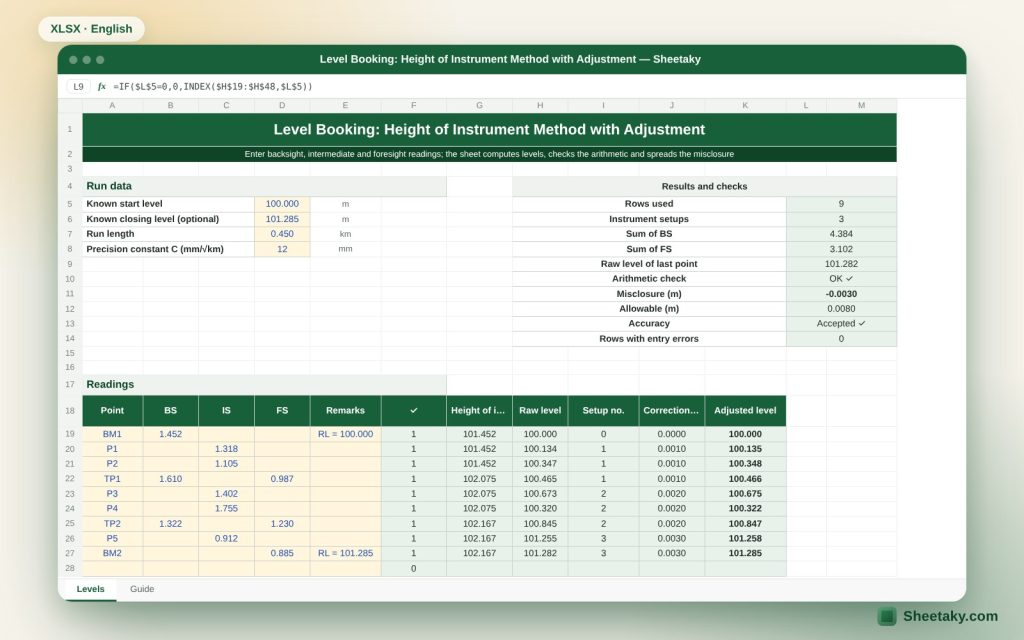
Task: Select the IS reading 1.105 for P2
Action: (226, 464)
